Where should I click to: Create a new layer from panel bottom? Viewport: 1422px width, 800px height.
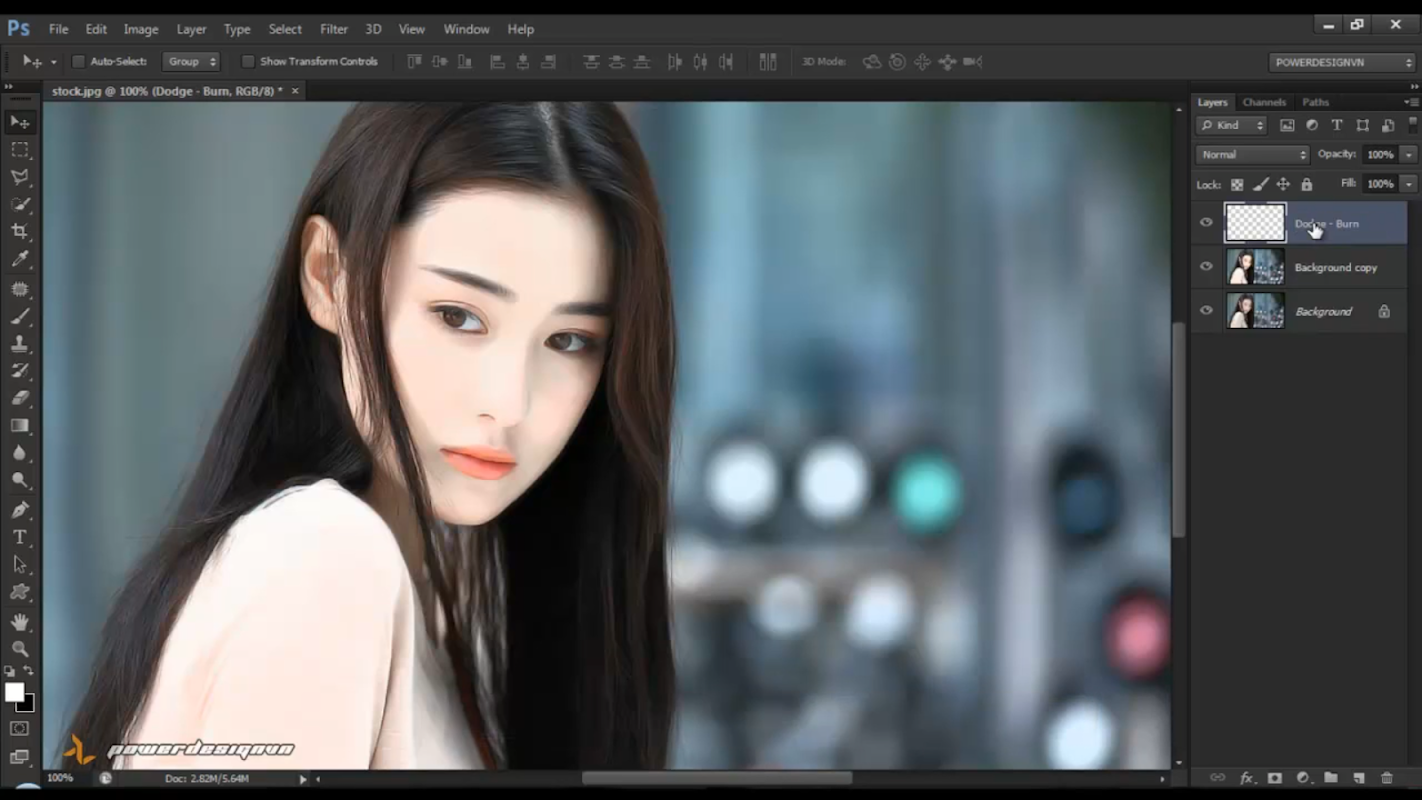1358,778
